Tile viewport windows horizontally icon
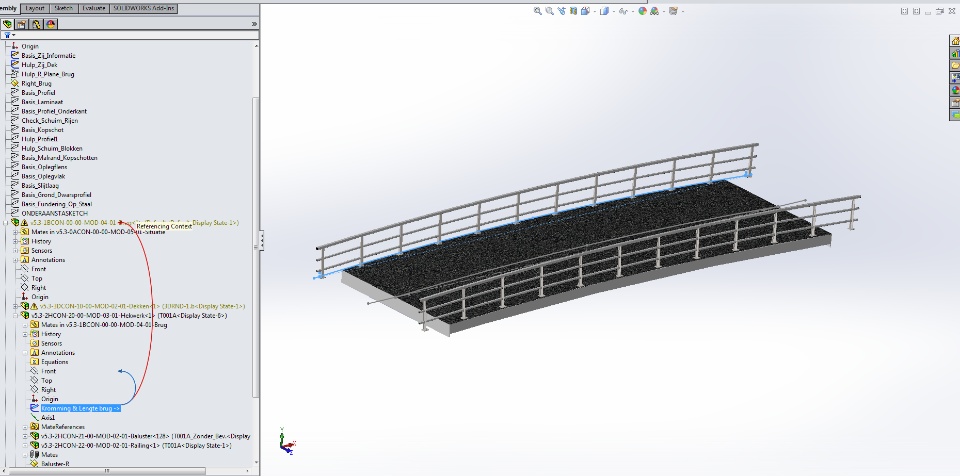Screen dimensions: 960x476 pyautogui.click(x=904, y=11)
